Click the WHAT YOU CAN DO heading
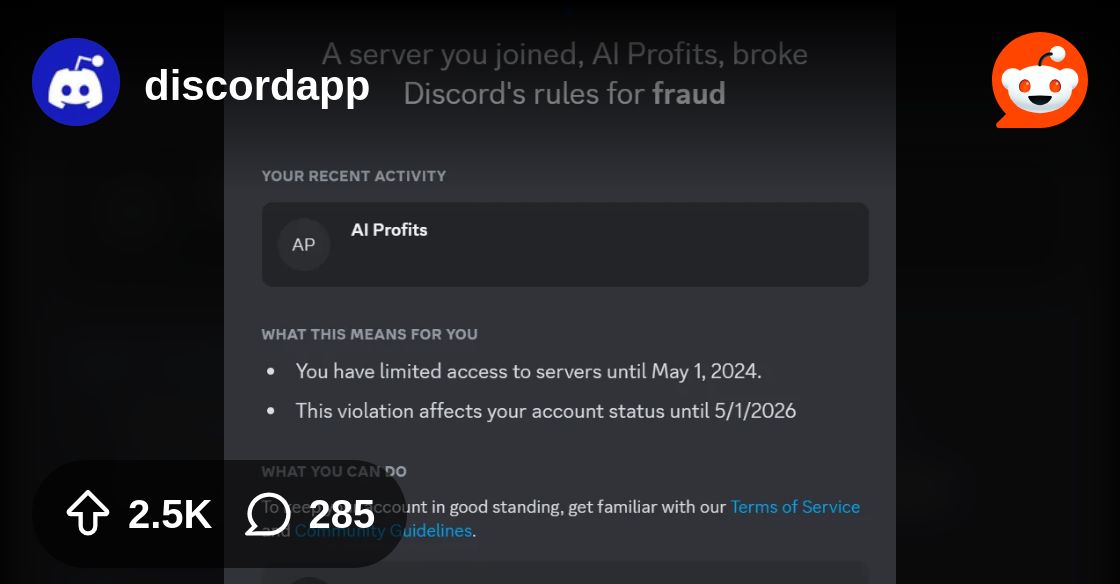Viewport: 1120px width, 584px height. 334,471
